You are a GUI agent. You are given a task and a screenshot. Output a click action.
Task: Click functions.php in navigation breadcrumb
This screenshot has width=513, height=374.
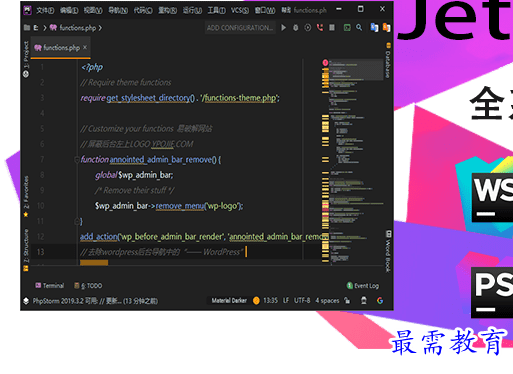(73, 28)
